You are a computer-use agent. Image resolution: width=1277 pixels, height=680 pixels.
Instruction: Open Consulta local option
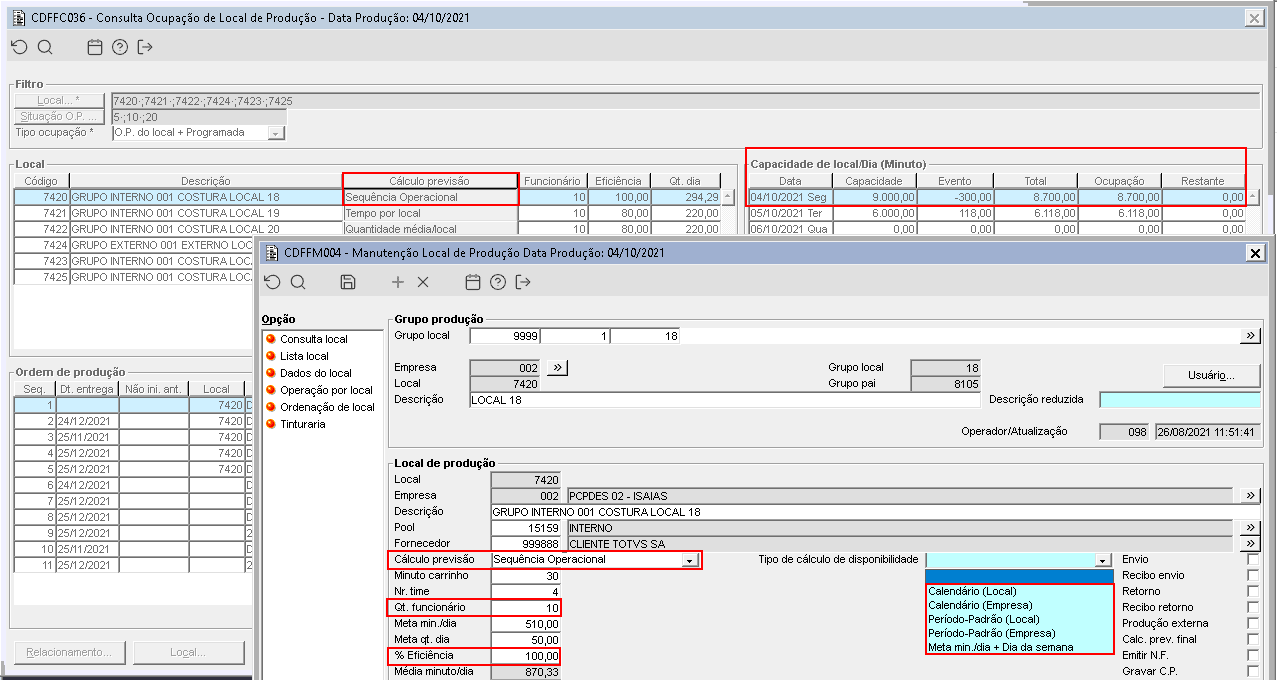[x=313, y=340]
